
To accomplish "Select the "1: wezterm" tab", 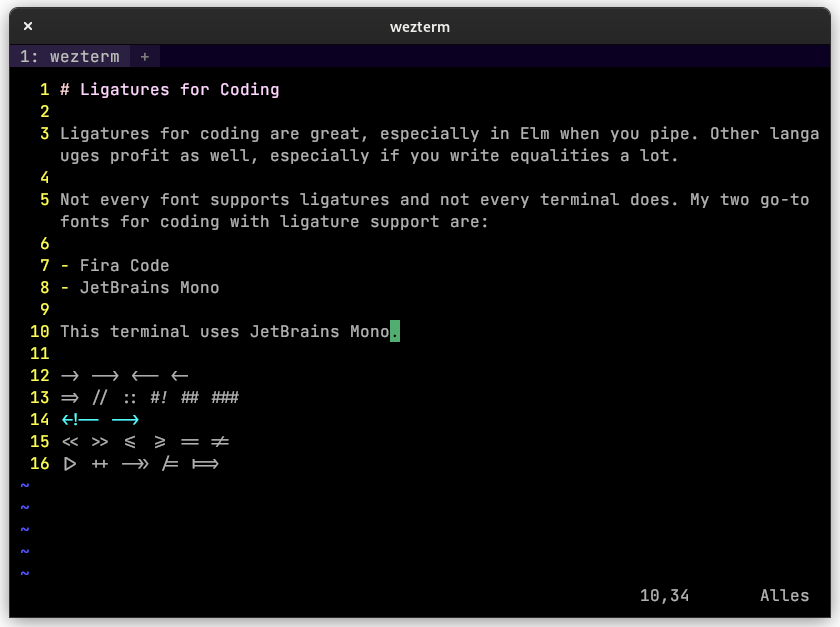I will (x=70, y=56).
